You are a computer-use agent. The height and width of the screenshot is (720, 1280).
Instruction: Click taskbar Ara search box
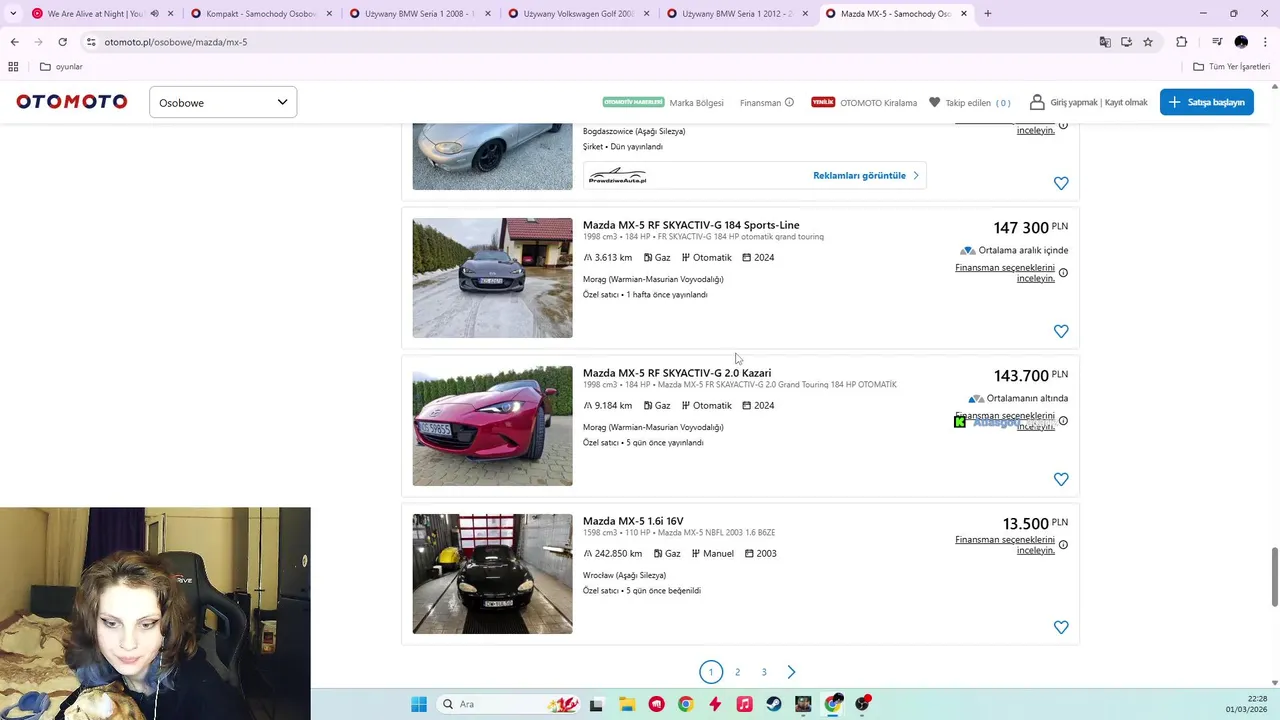[510, 704]
